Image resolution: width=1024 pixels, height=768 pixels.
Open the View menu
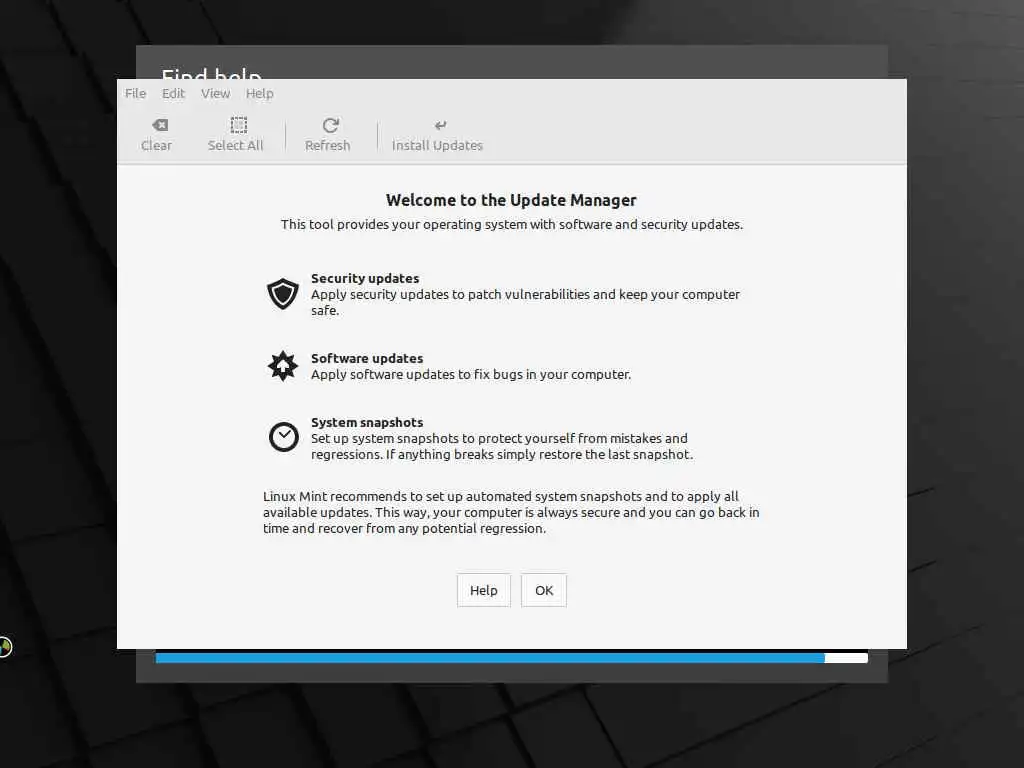[x=215, y=93]
